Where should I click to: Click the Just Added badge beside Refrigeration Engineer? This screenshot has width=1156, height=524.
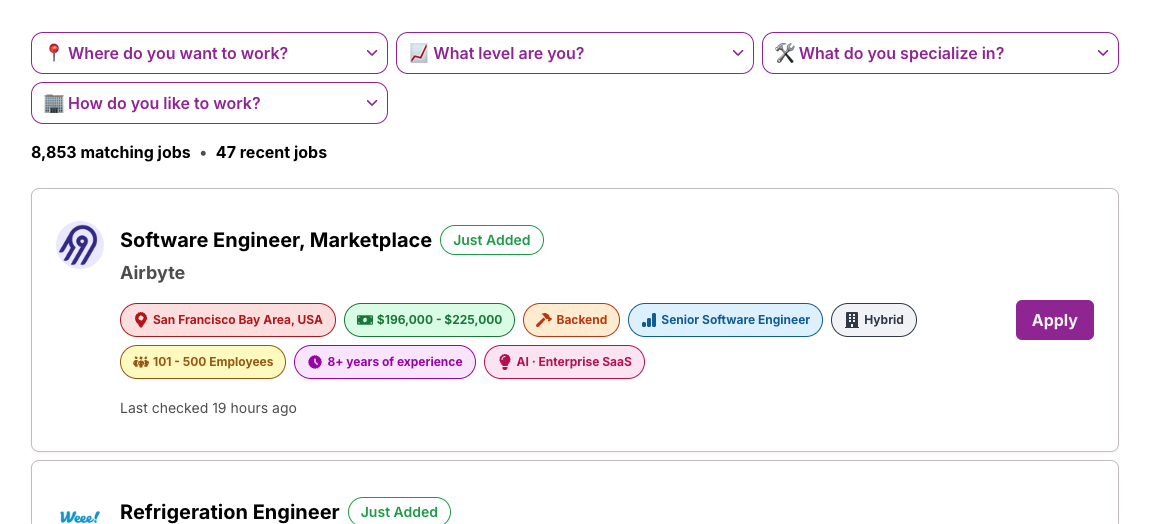tap(399, 511)
